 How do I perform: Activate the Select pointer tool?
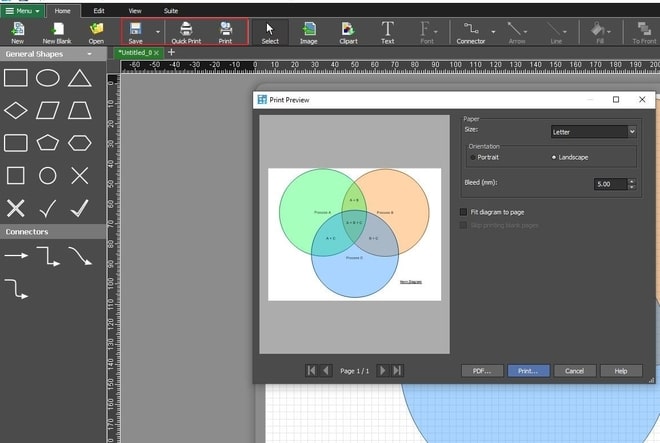point(270,33)
